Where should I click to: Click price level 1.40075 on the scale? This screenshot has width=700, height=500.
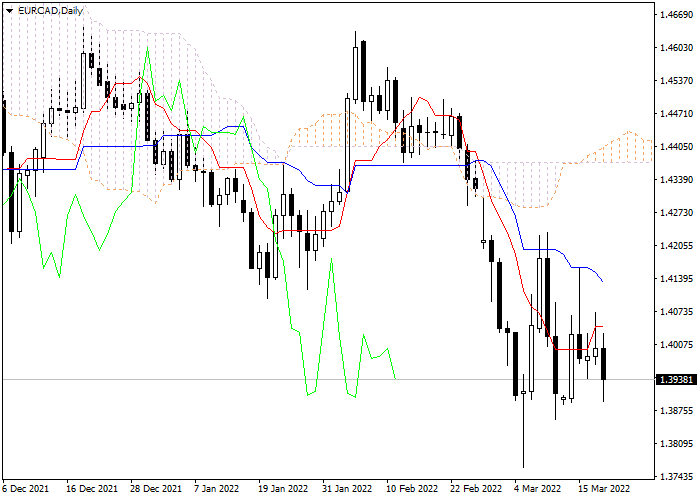pyautogui.click(x=676, y=345)
